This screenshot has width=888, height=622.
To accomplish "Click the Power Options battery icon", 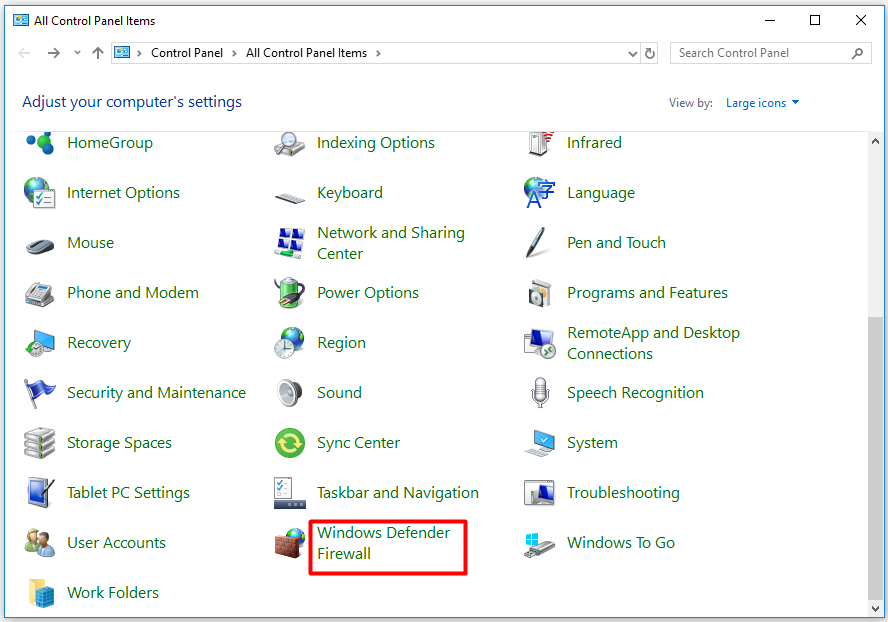I will (289, 293).
